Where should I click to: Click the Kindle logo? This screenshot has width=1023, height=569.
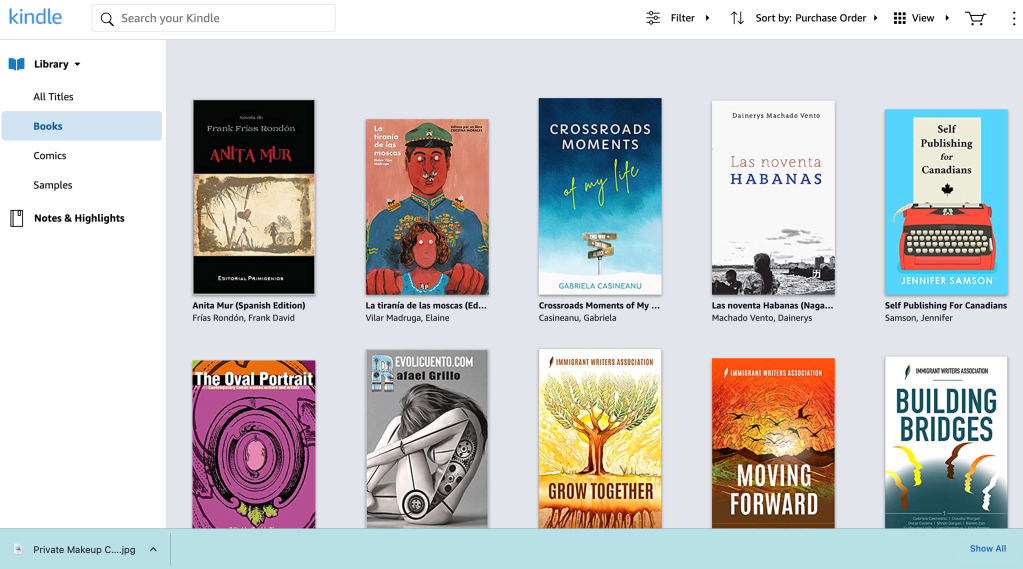click(x=35, y=18)
